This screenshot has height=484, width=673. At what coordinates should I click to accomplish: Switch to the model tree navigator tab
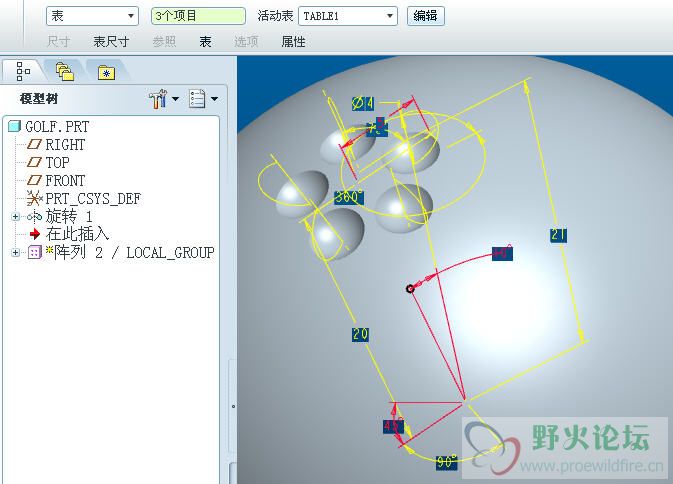click(x=22, y=71)
